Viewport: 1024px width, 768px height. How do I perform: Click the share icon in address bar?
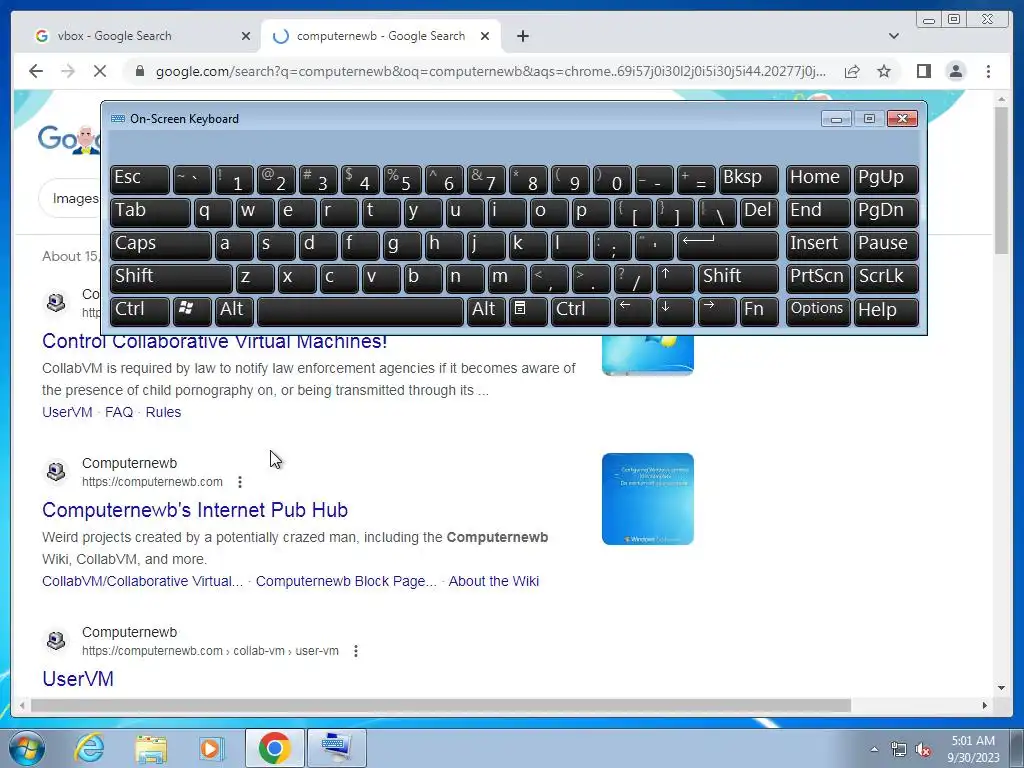[852, 71]
